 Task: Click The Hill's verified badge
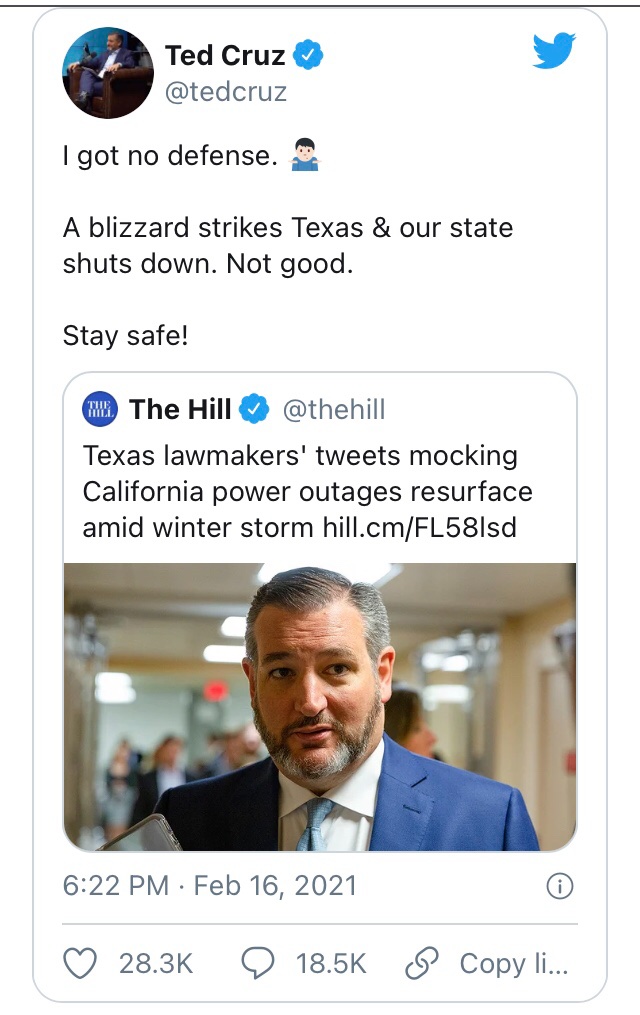pyautogui.click(x=254, y=409)
